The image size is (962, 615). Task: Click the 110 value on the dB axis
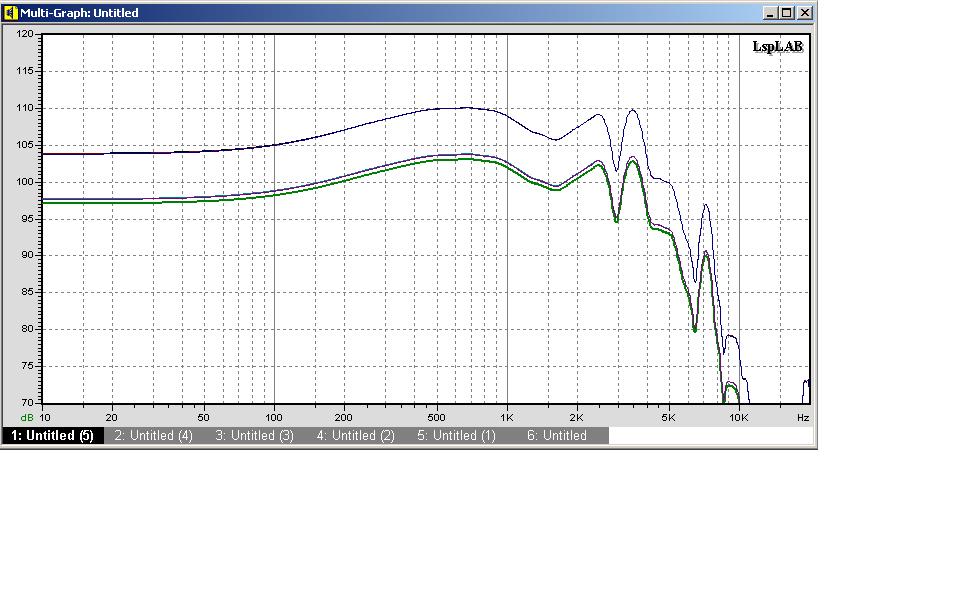click(x=25, y=108)
